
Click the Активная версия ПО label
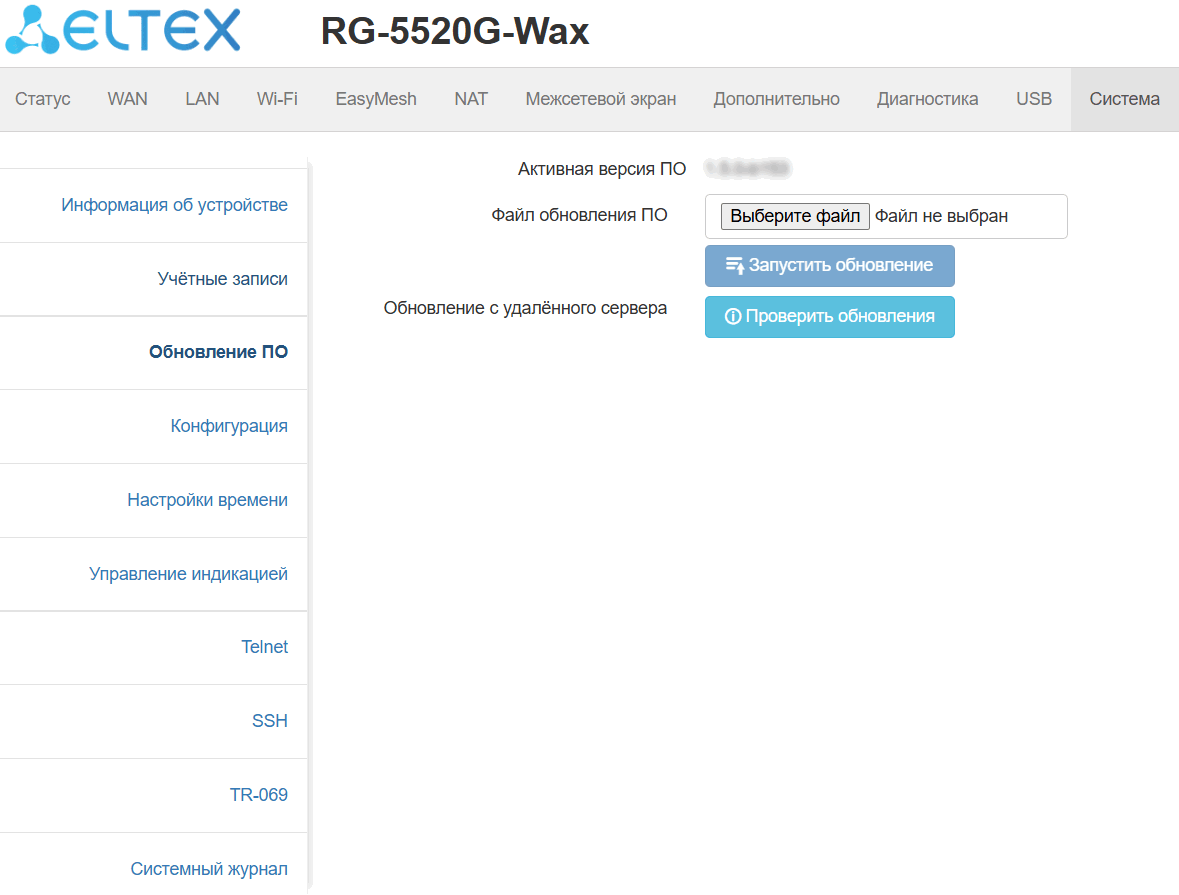coord(602,169)
